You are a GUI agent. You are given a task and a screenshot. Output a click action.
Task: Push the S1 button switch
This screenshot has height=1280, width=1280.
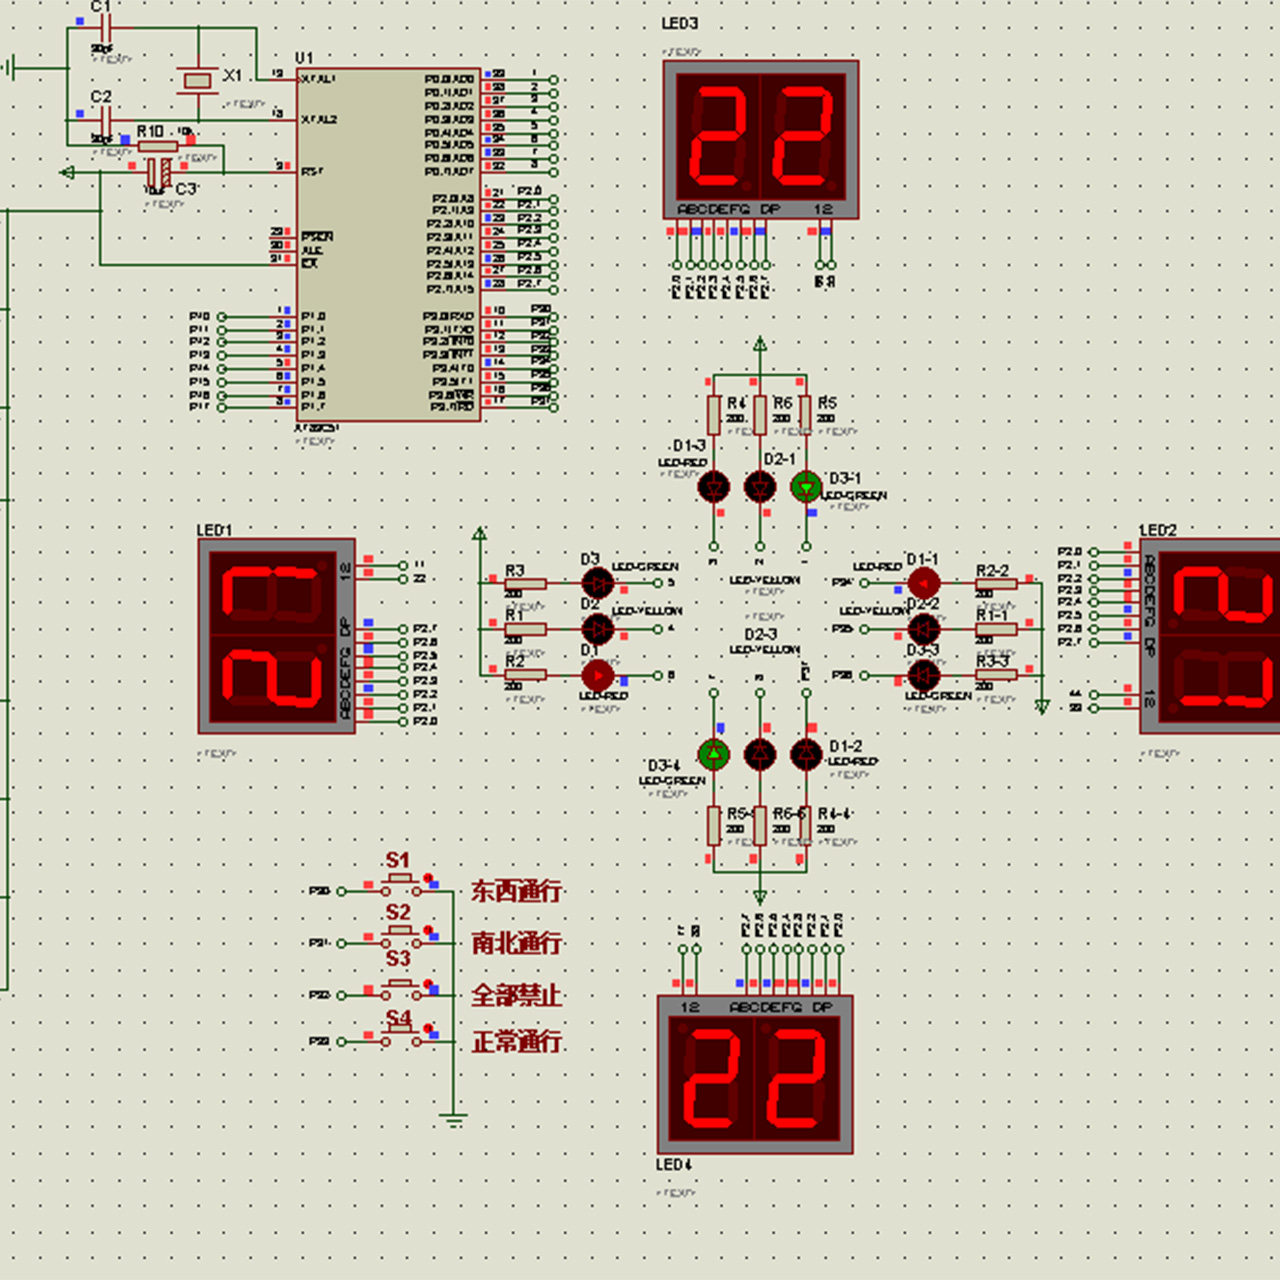401,883
